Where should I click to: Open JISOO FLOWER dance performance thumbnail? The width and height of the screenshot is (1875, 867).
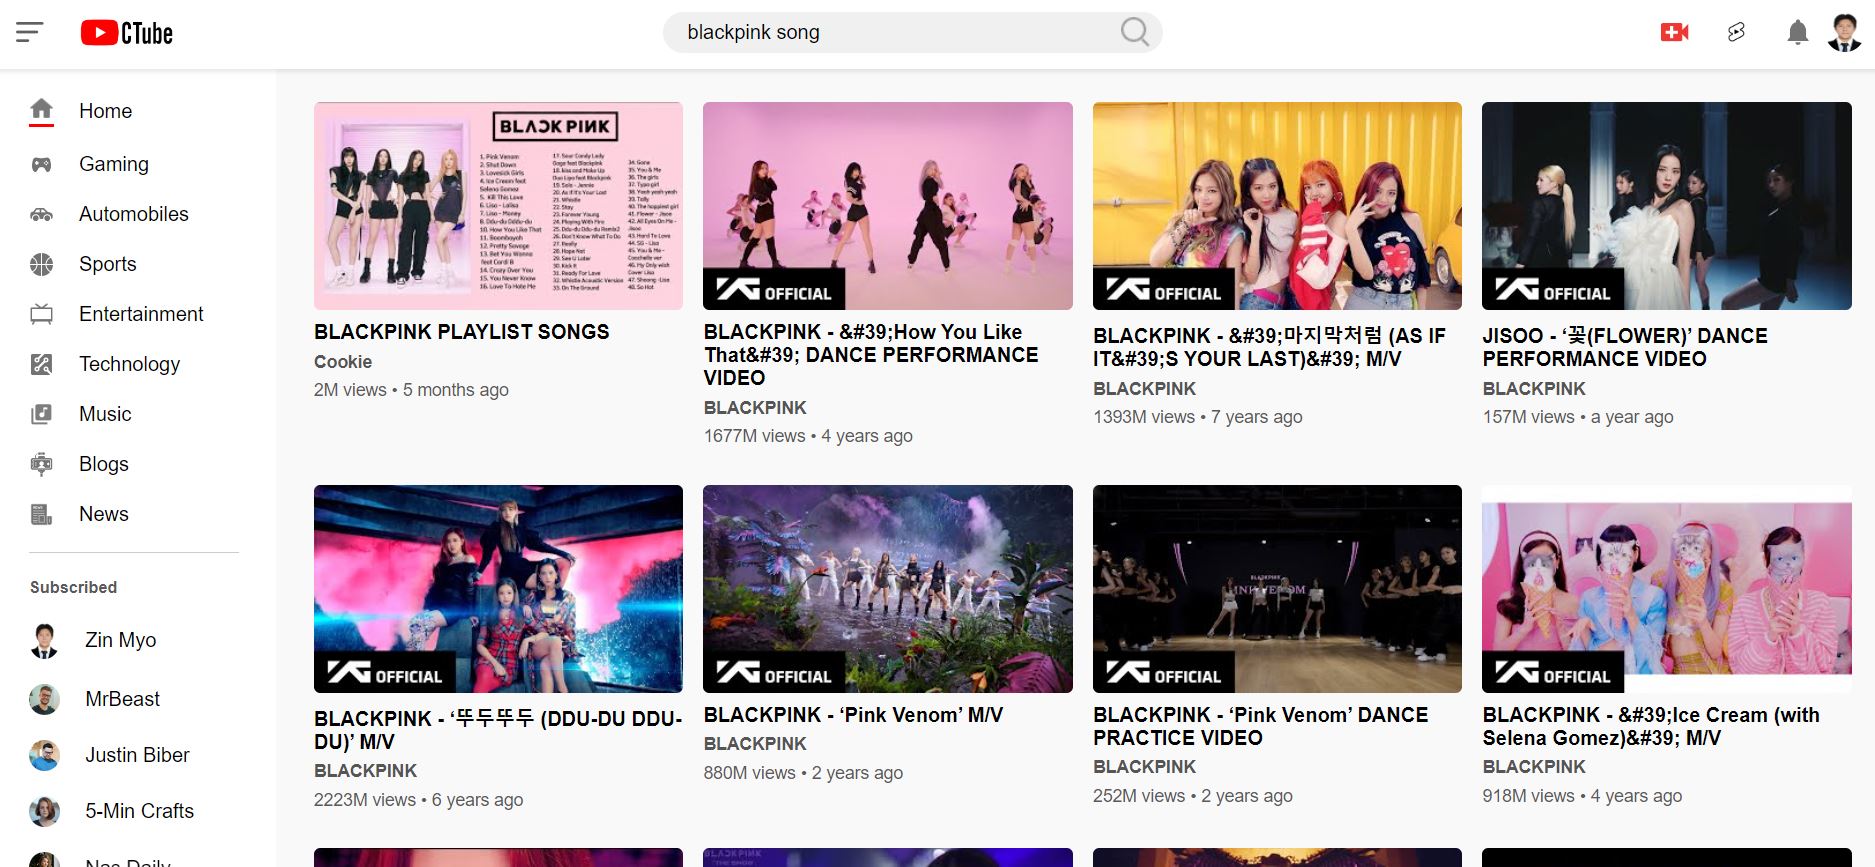click(x=1666, y=206)
